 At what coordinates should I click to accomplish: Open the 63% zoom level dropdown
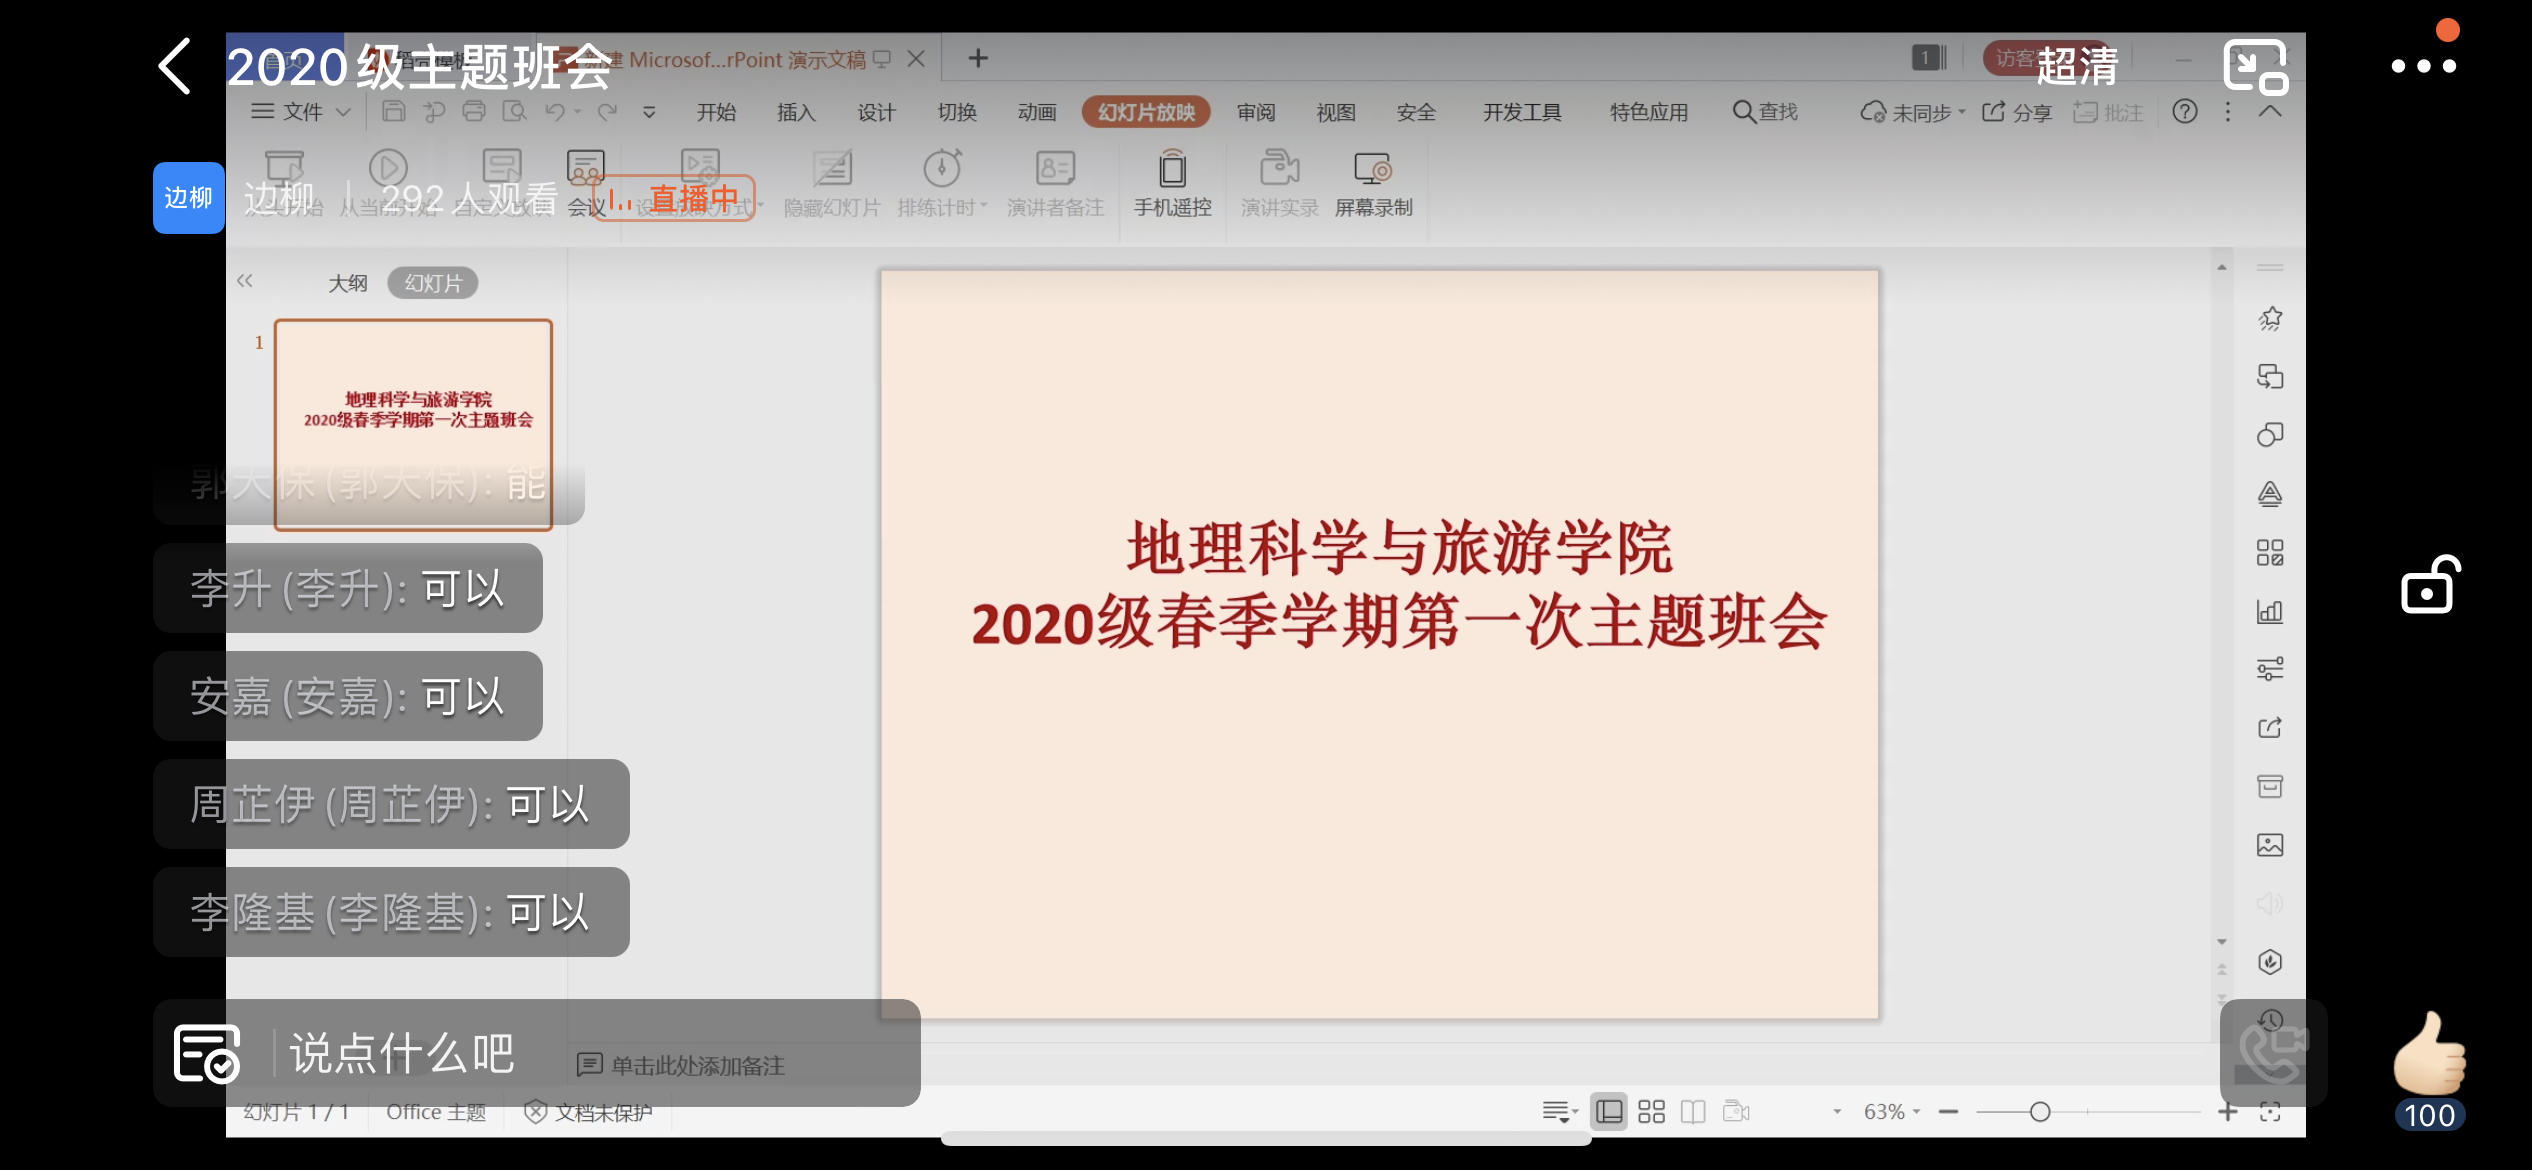[x=1916, y=1112]
